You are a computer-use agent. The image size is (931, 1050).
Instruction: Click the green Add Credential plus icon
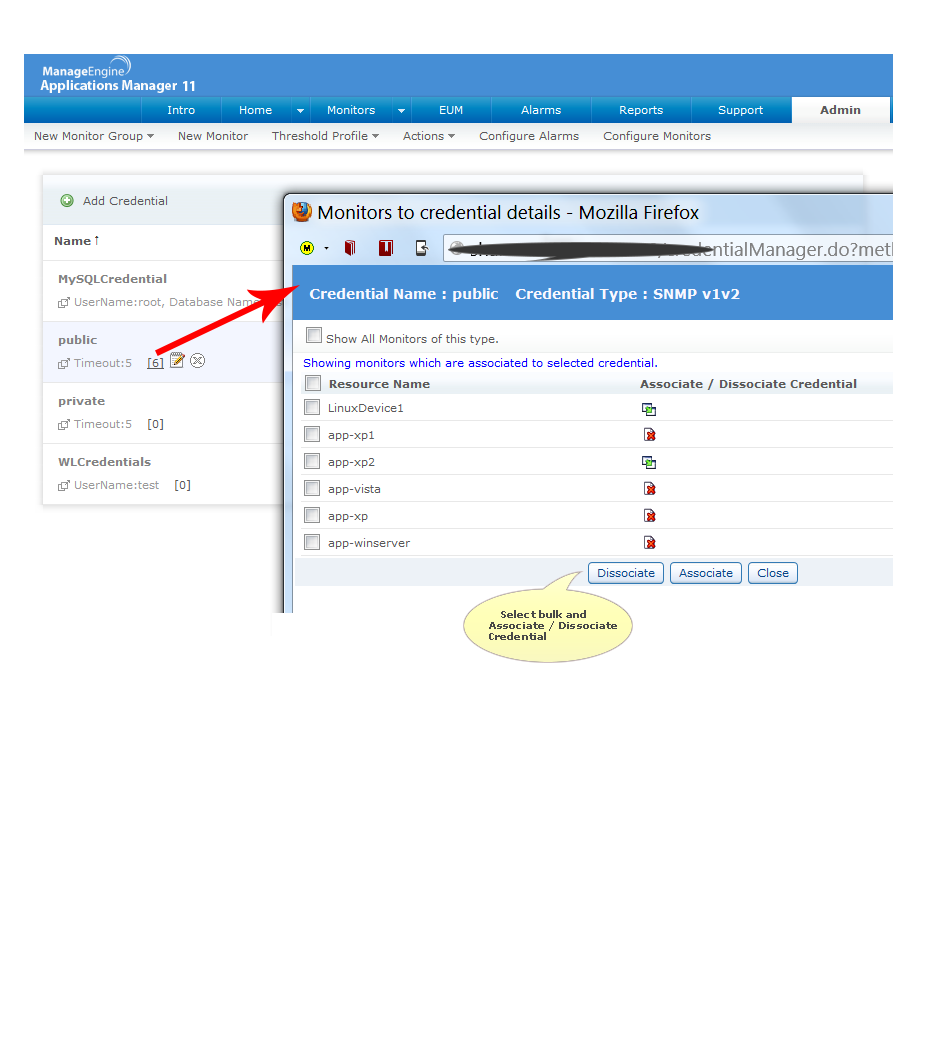click(67, 200)
